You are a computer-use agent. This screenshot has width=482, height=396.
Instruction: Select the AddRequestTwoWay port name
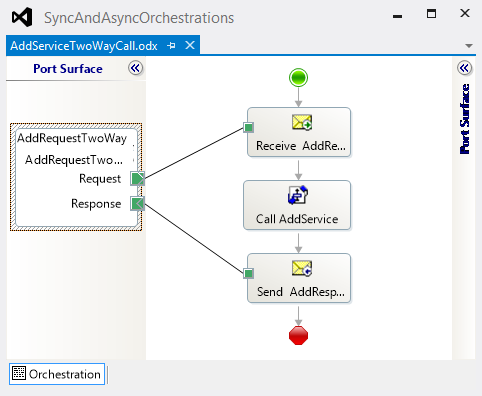pyautogui.click(x=72, y=138)
